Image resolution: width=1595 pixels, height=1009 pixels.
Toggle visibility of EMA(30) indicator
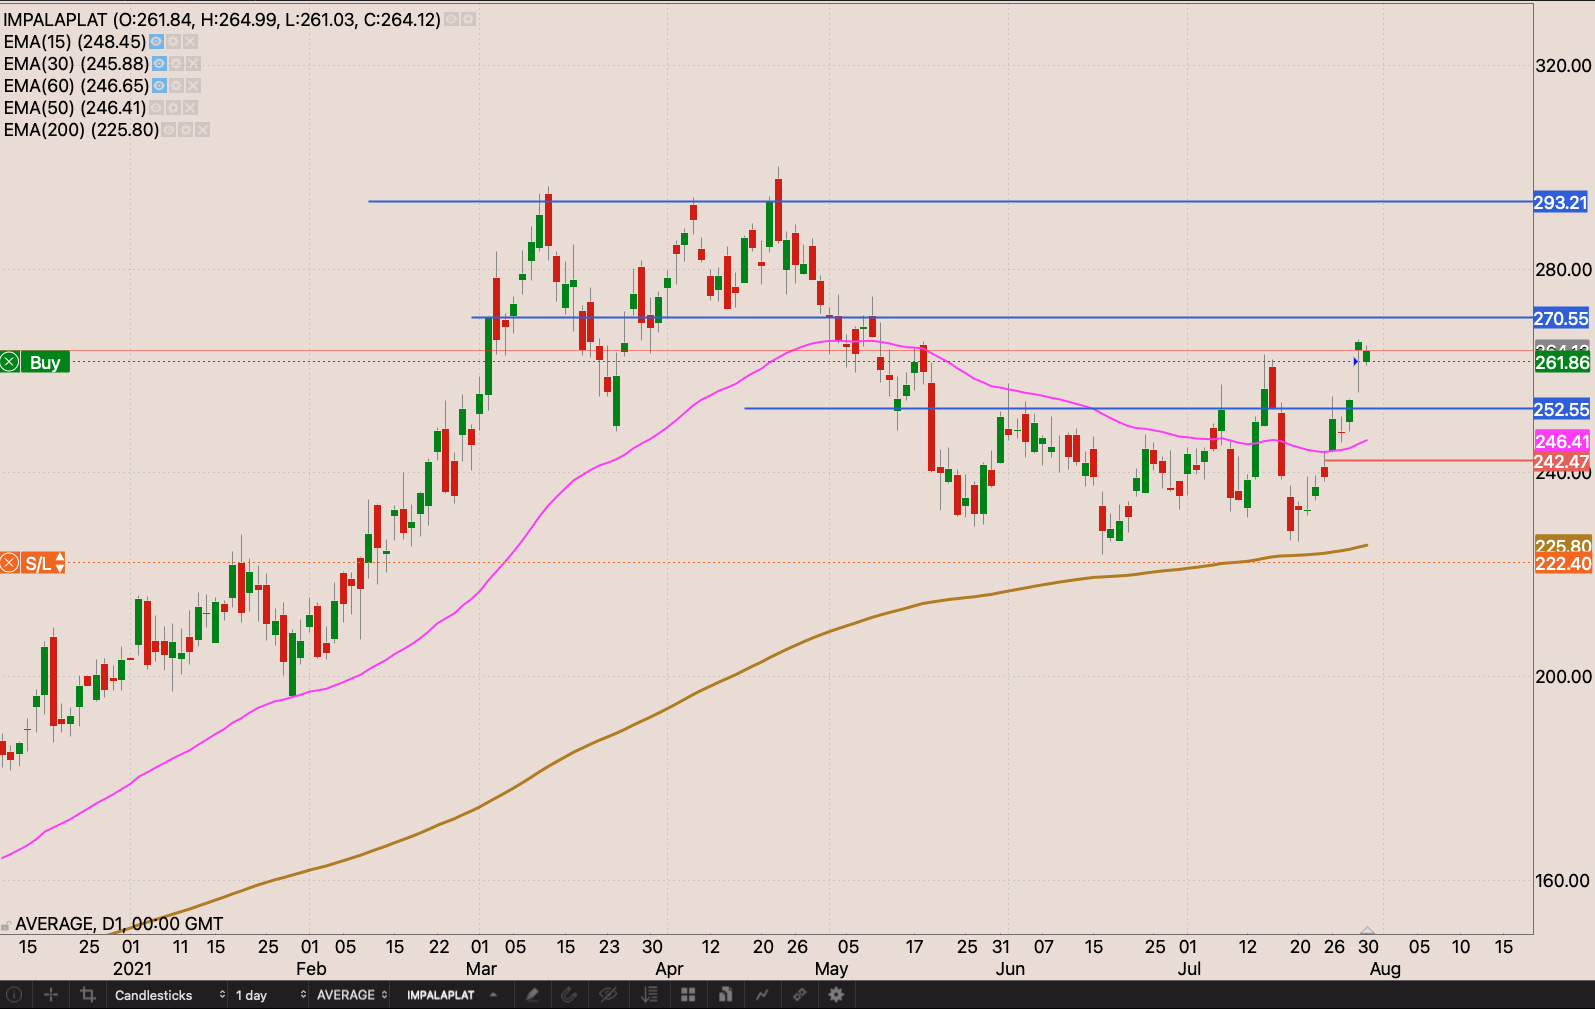point(159,64)
